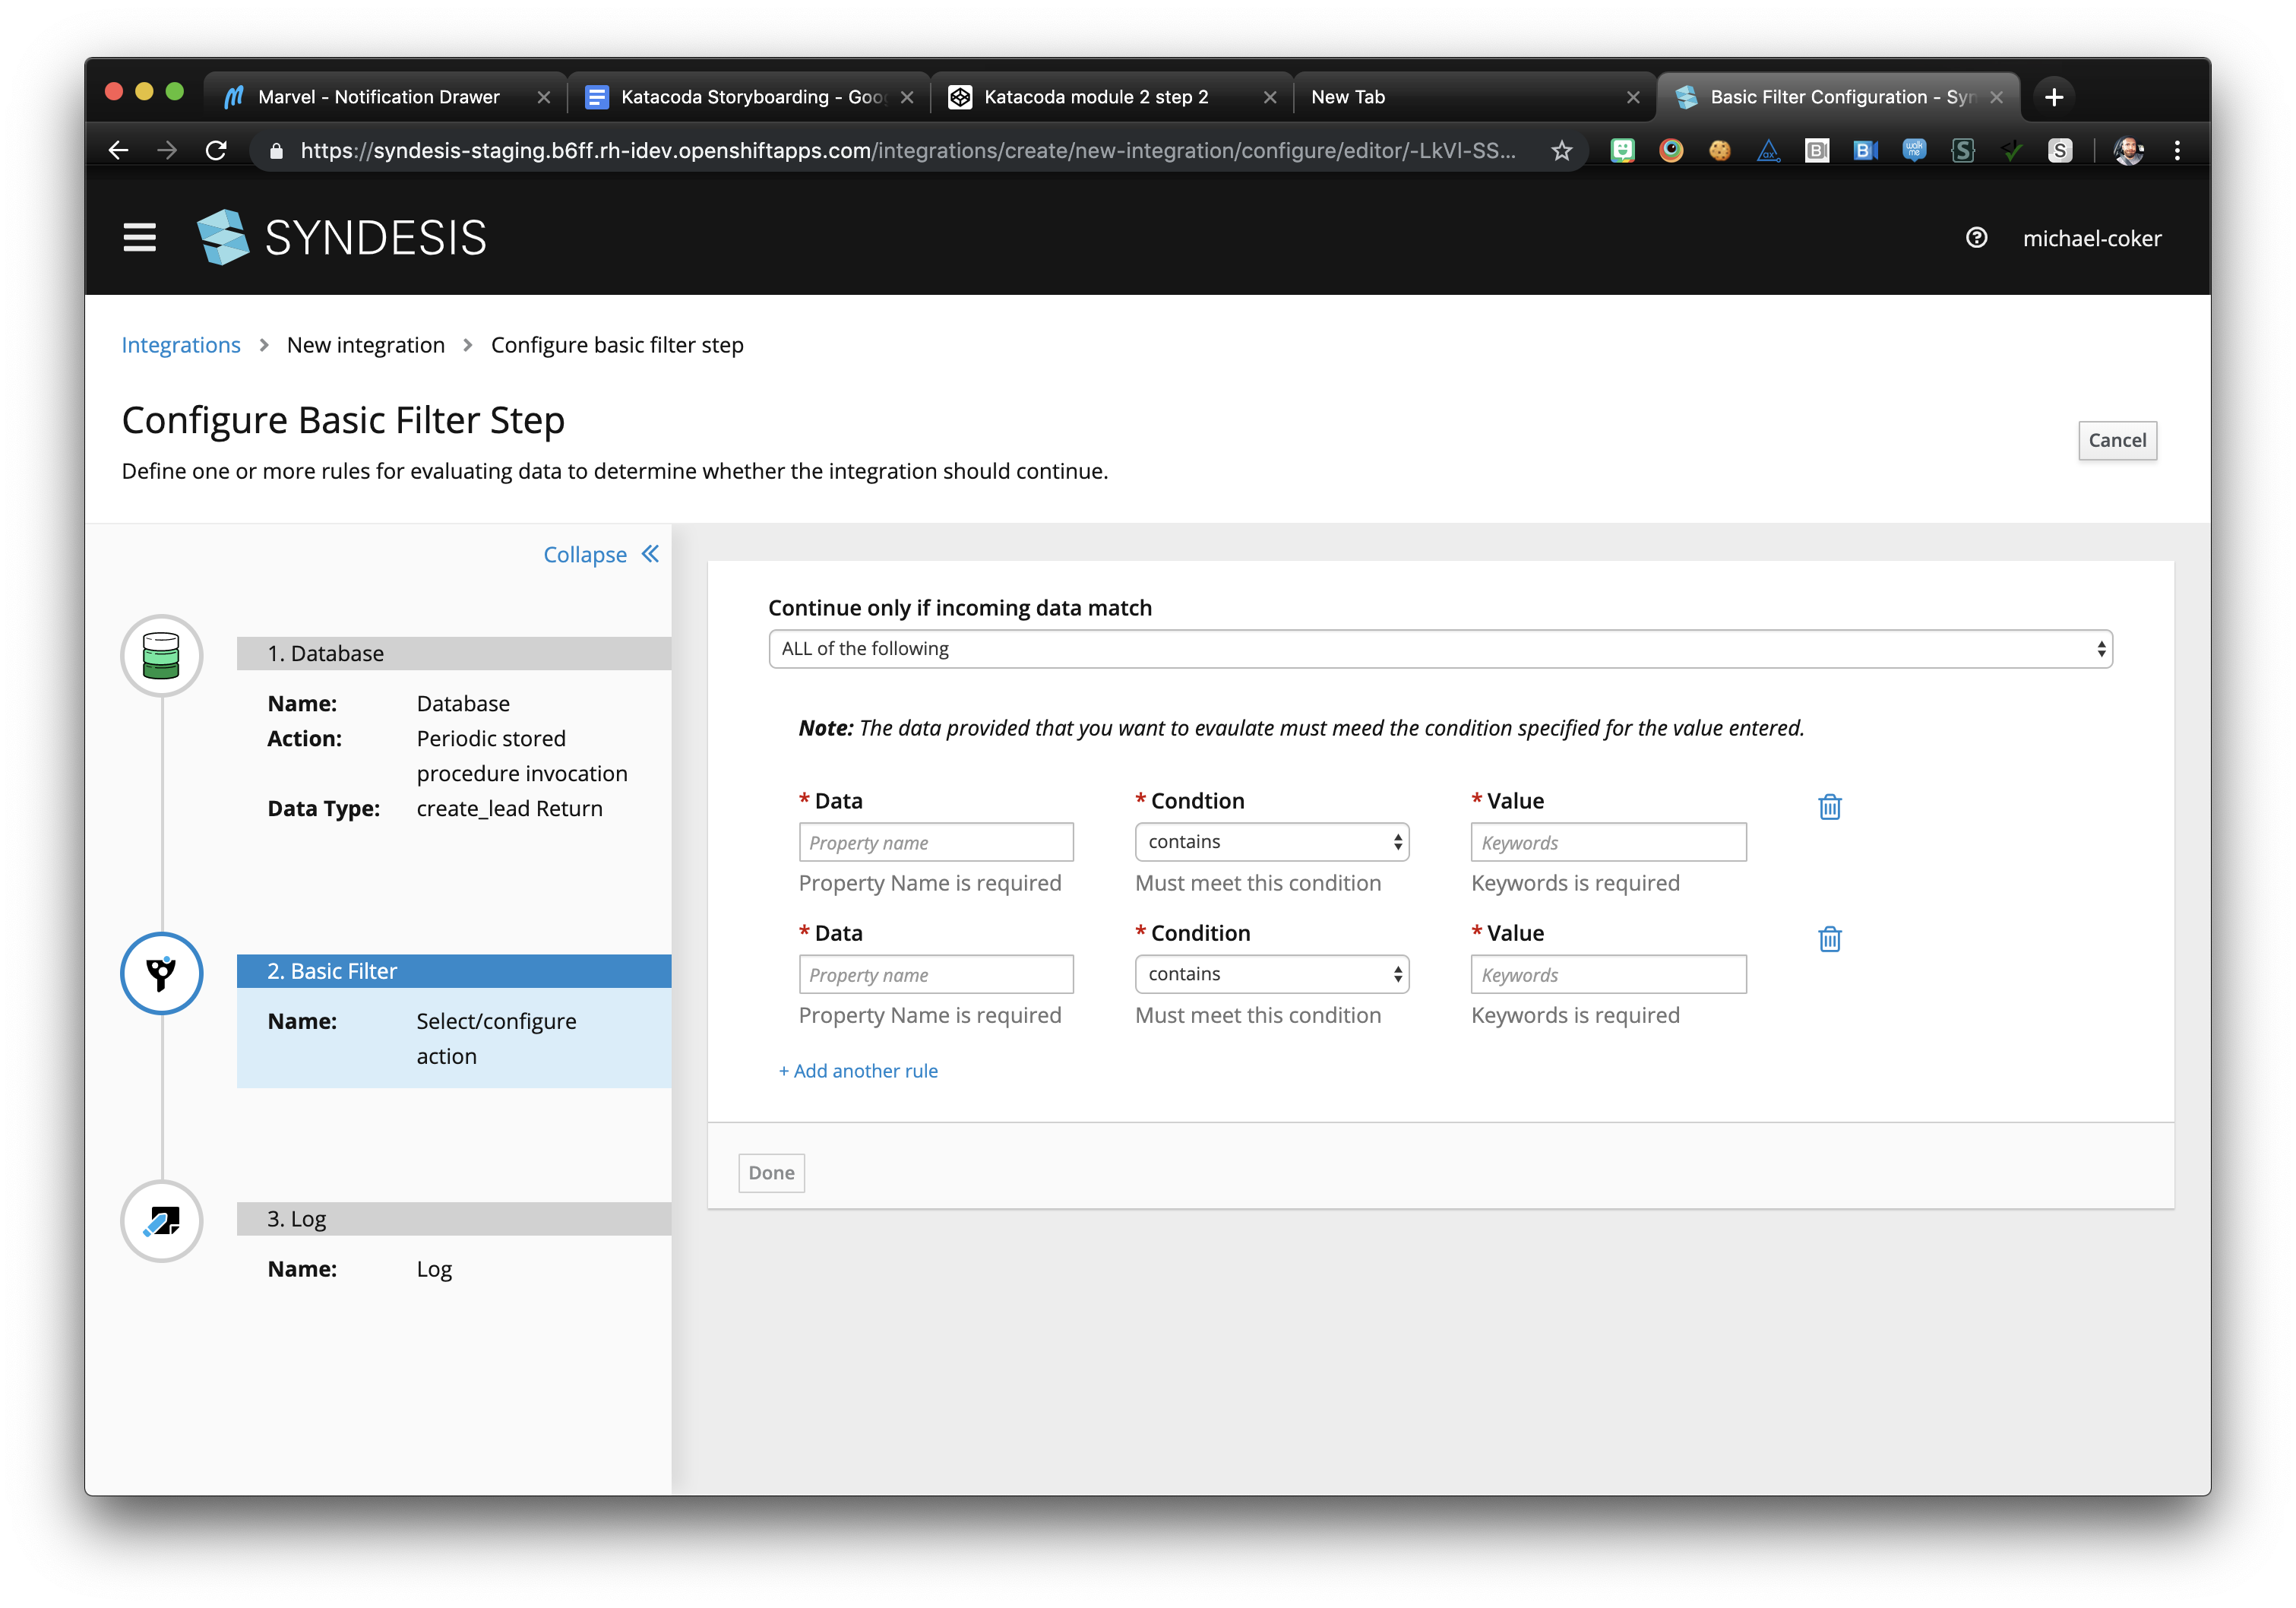Bookmark the page with the star icon
2296x1608 pixels.
1561,151
